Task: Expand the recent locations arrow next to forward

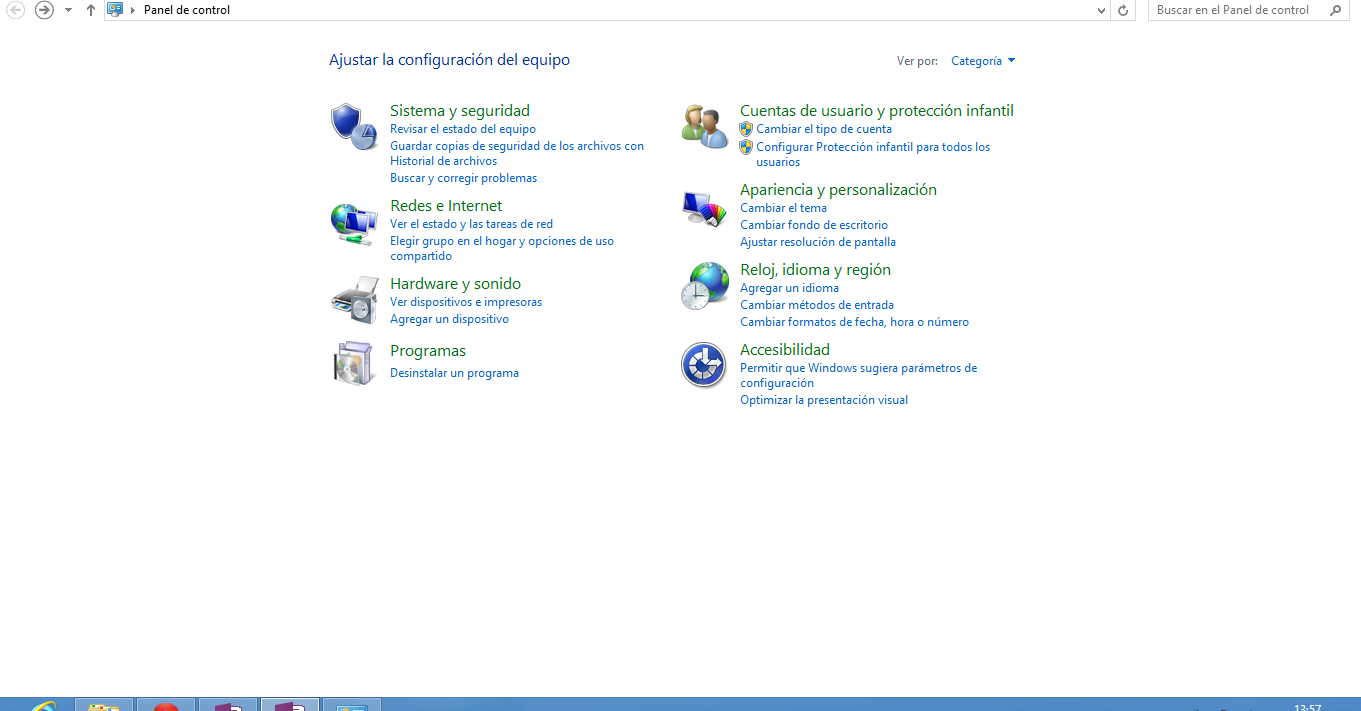Action: [68, 10]
